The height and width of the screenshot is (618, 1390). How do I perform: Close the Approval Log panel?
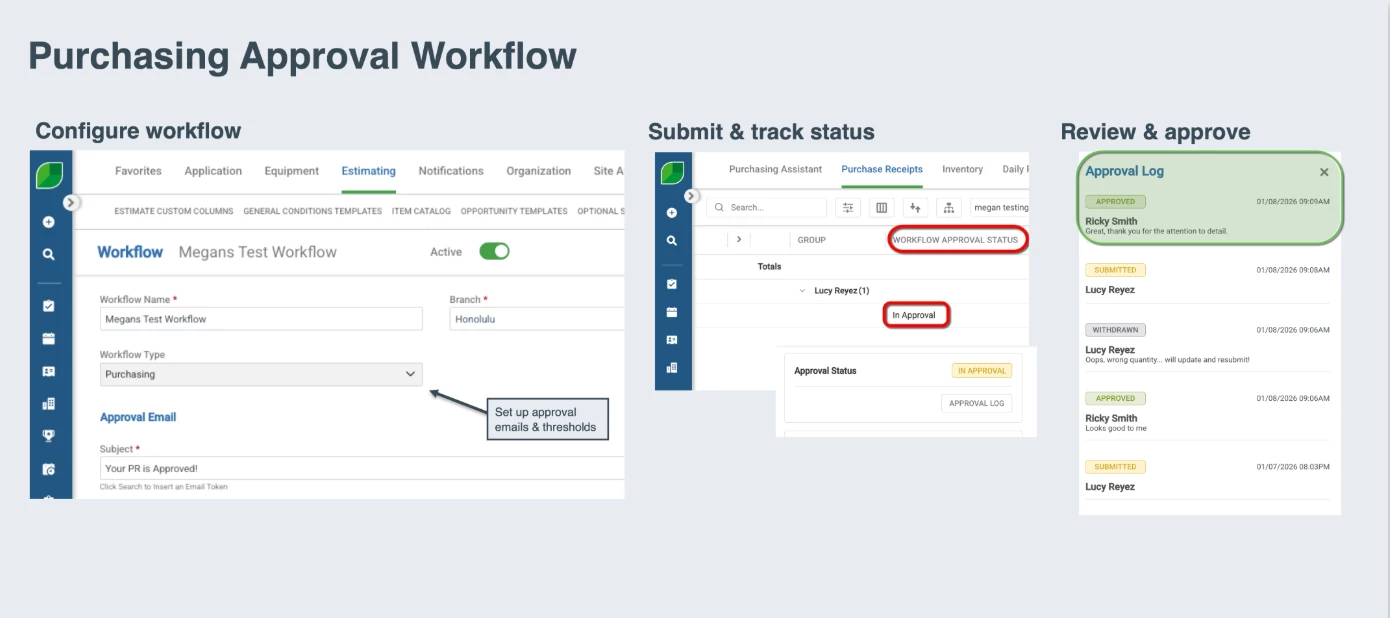point(1324,172)
